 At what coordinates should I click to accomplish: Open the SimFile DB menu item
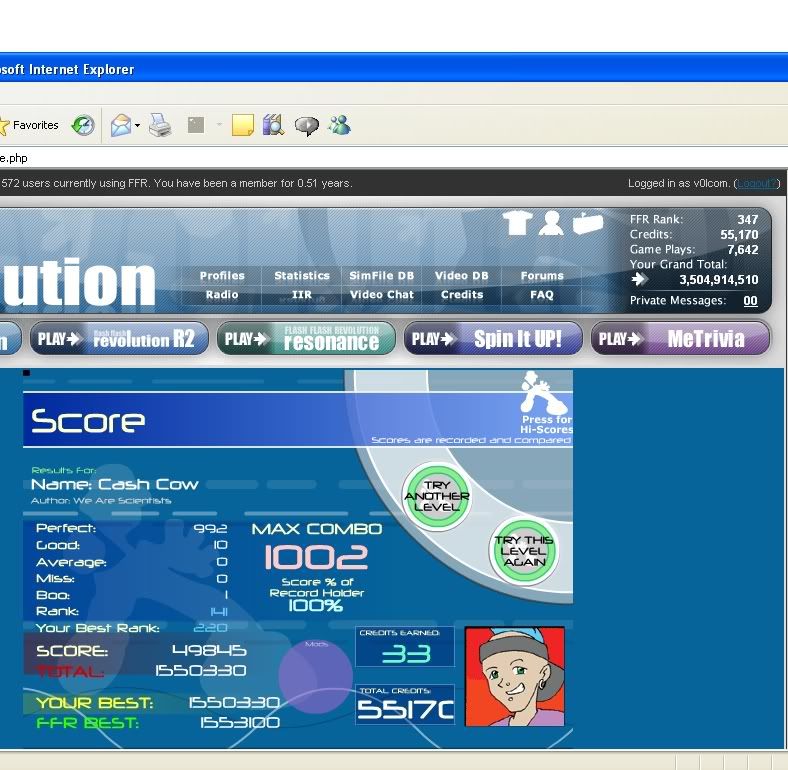coord(382,275)
